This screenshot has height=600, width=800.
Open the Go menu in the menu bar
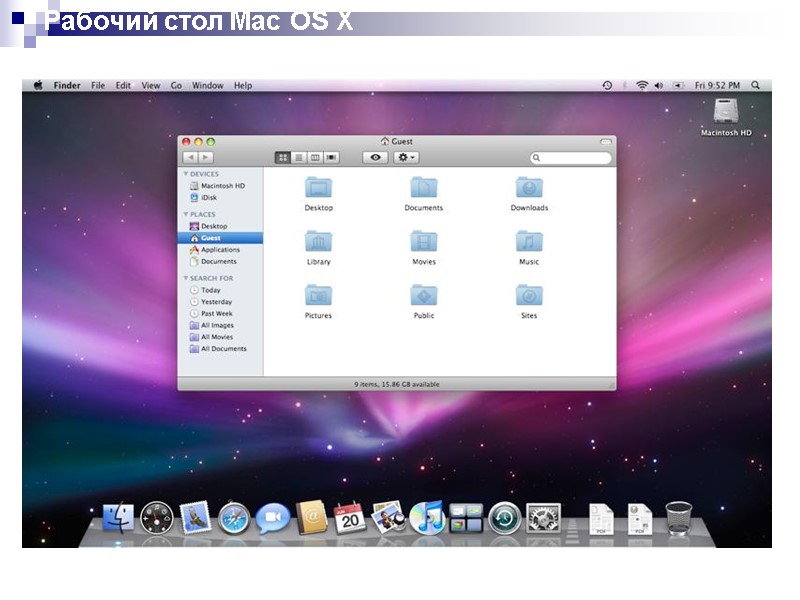176,85
